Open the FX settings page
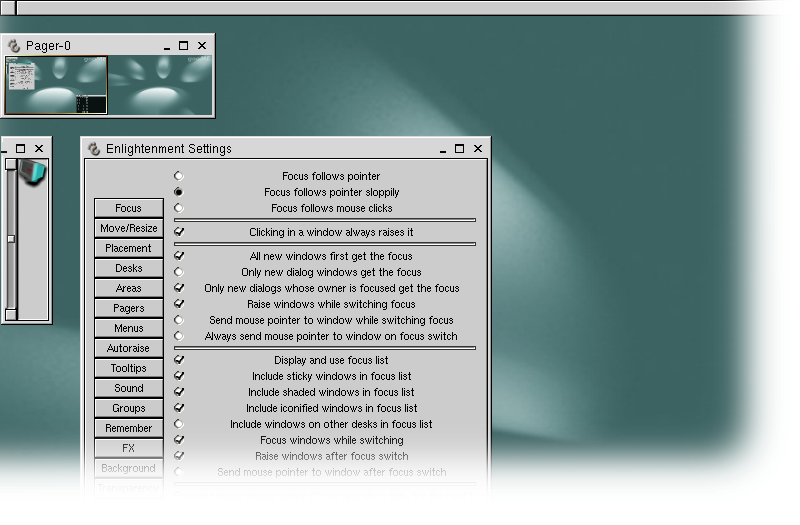The width and height of the screenshot is (800, 525). 129,448
